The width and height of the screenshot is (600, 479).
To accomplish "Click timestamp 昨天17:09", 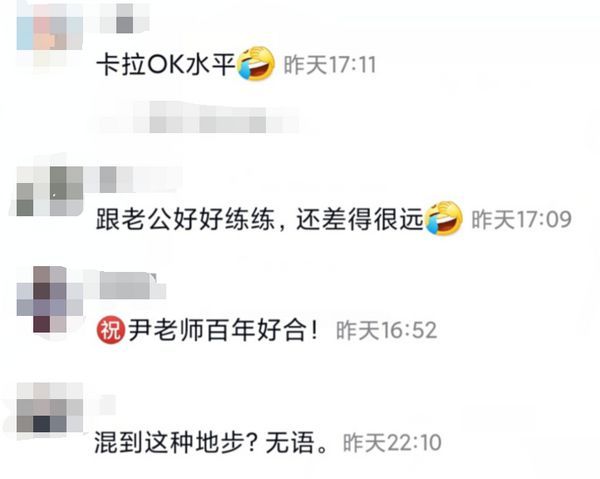I will 522,220.
